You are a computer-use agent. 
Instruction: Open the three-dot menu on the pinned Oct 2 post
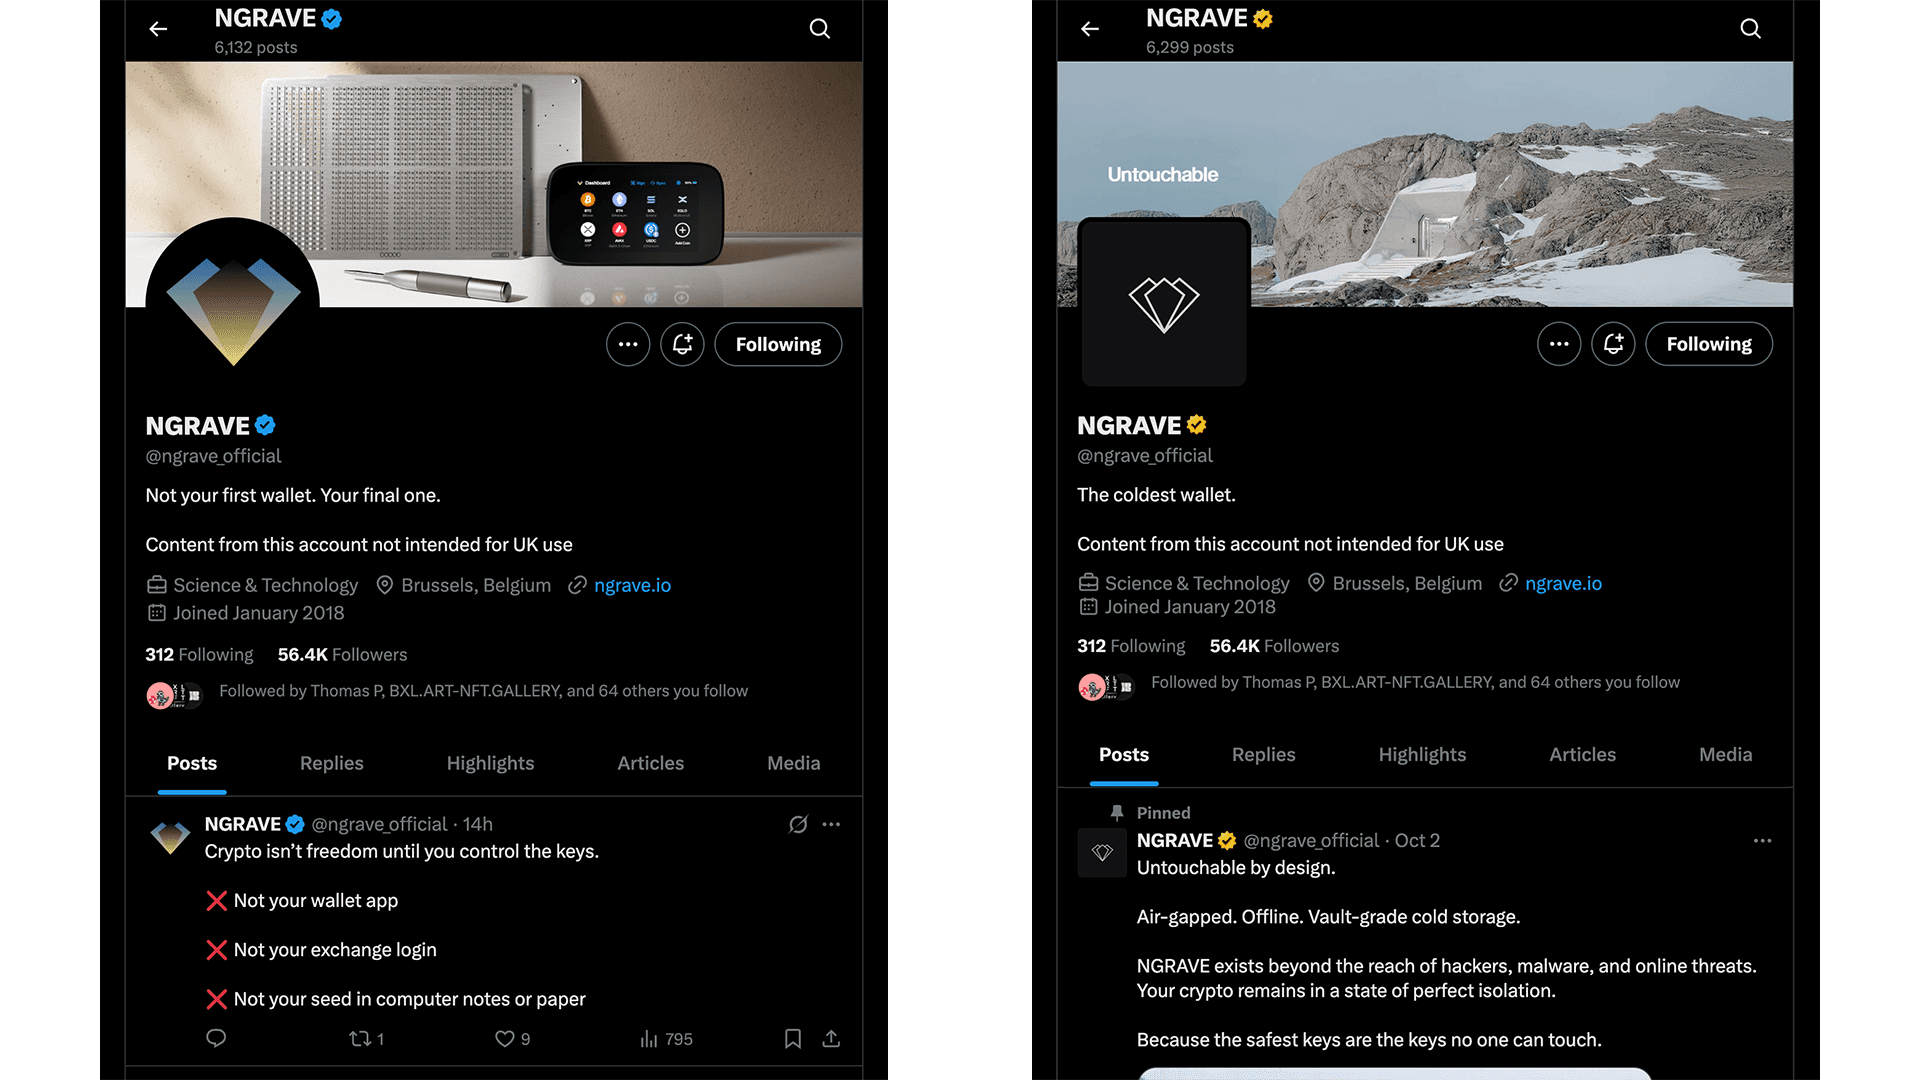click(1762, 841)
